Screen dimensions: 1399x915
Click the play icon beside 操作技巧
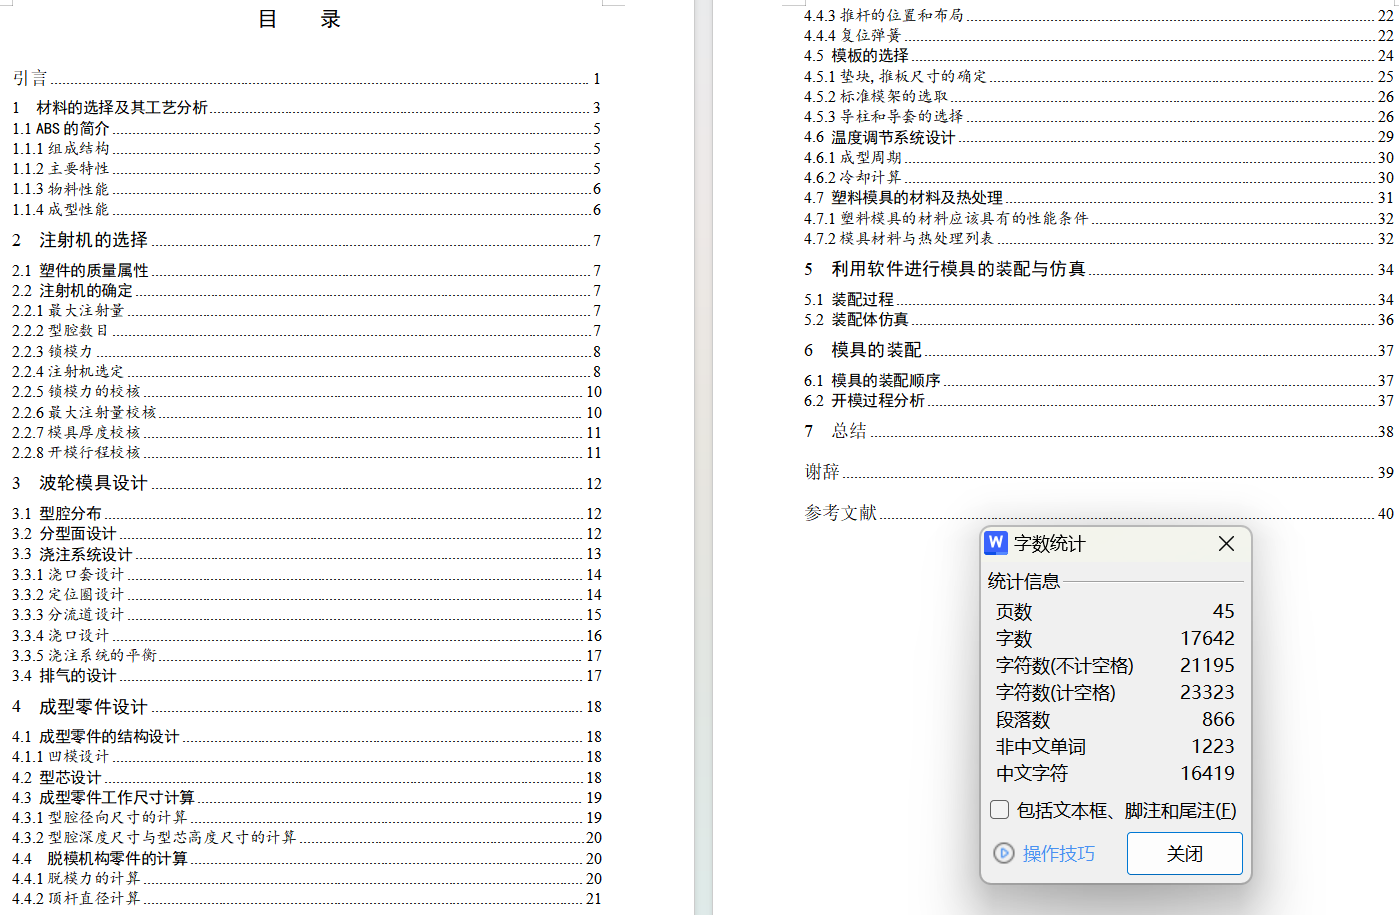click(1004, 853)
